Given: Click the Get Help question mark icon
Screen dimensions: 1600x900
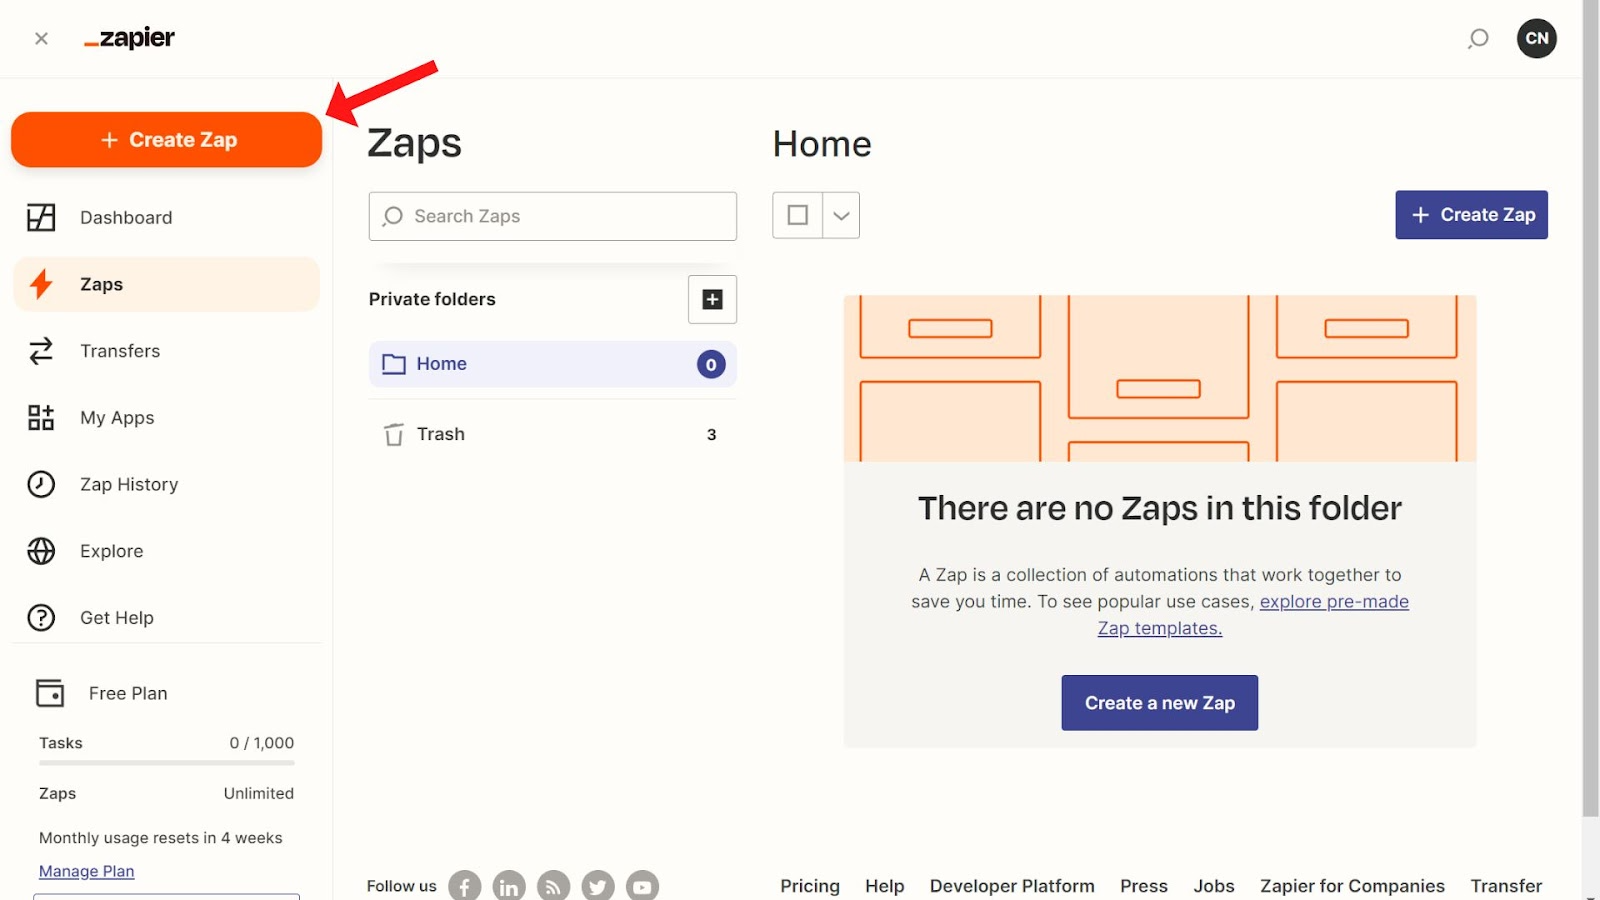Looking at the screenshot, I should click(41, 618).
